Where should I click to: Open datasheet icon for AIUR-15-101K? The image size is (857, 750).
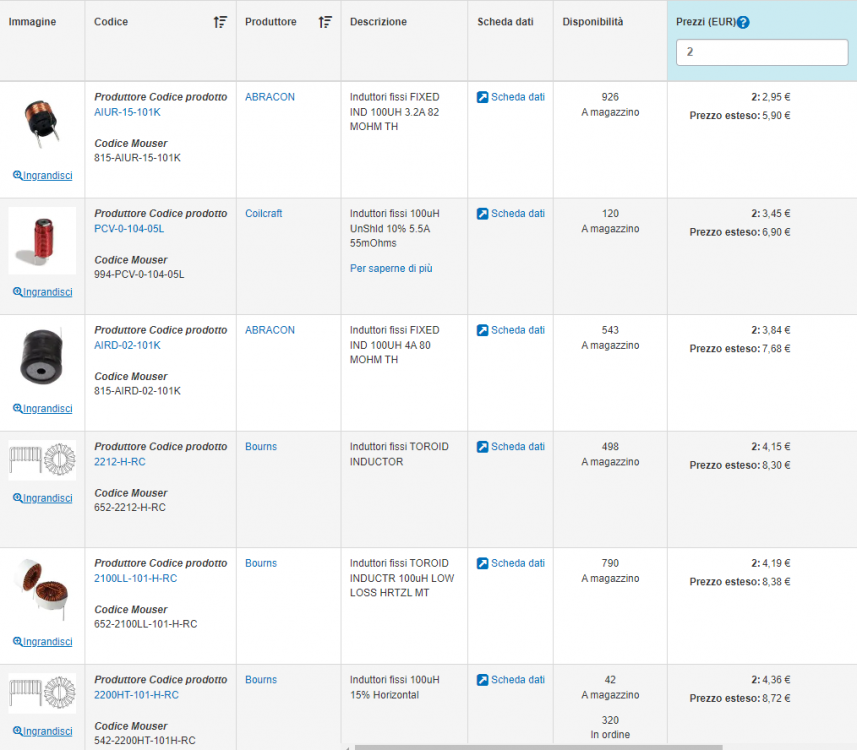point(483,98)
